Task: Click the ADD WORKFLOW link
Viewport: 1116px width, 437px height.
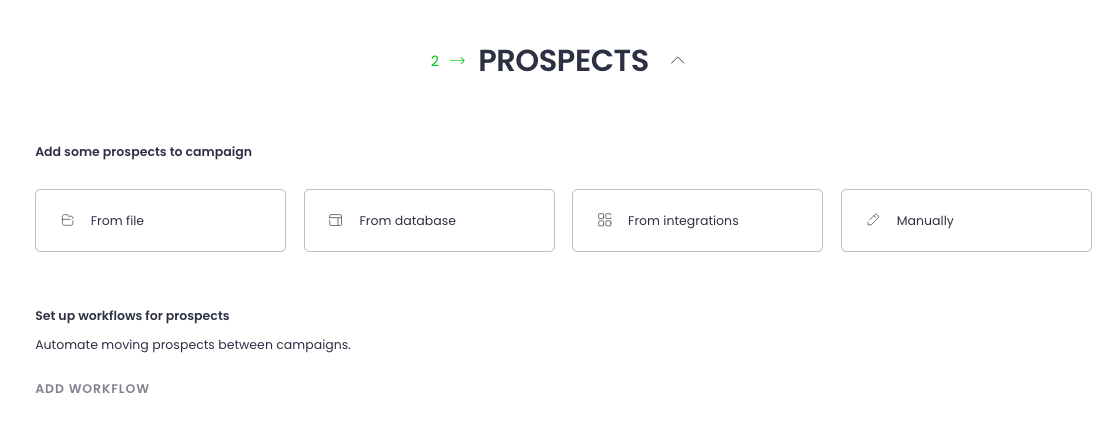Action: click(92, 389)
